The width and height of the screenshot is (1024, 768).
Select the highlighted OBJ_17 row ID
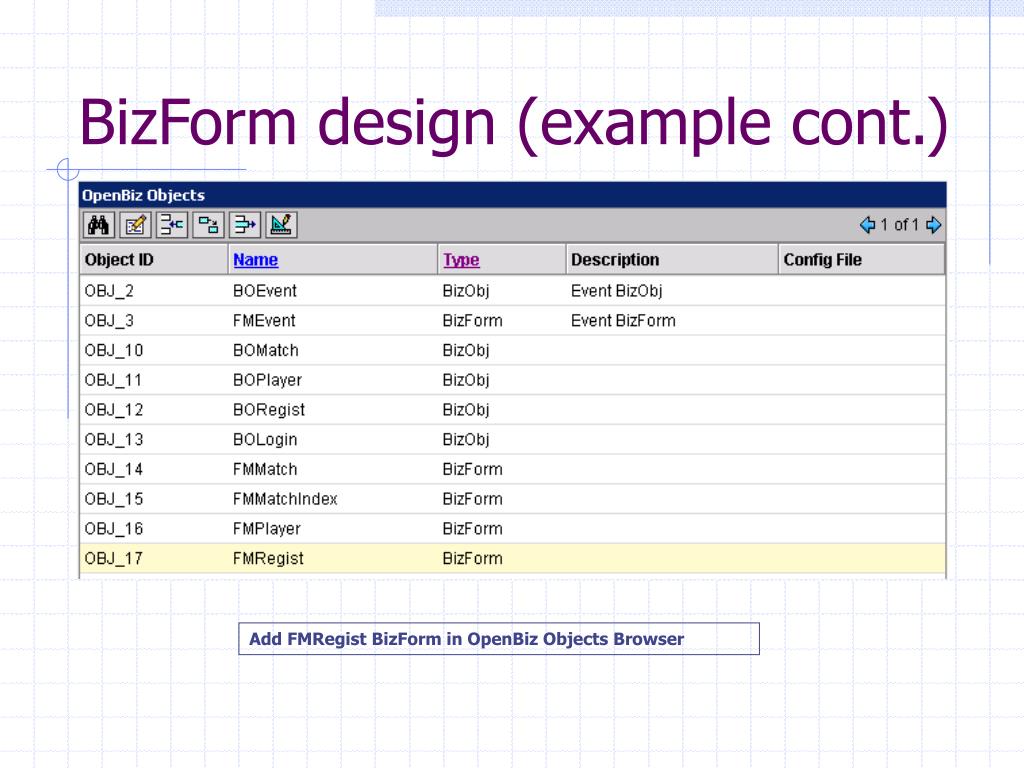(x=114, y=558)
